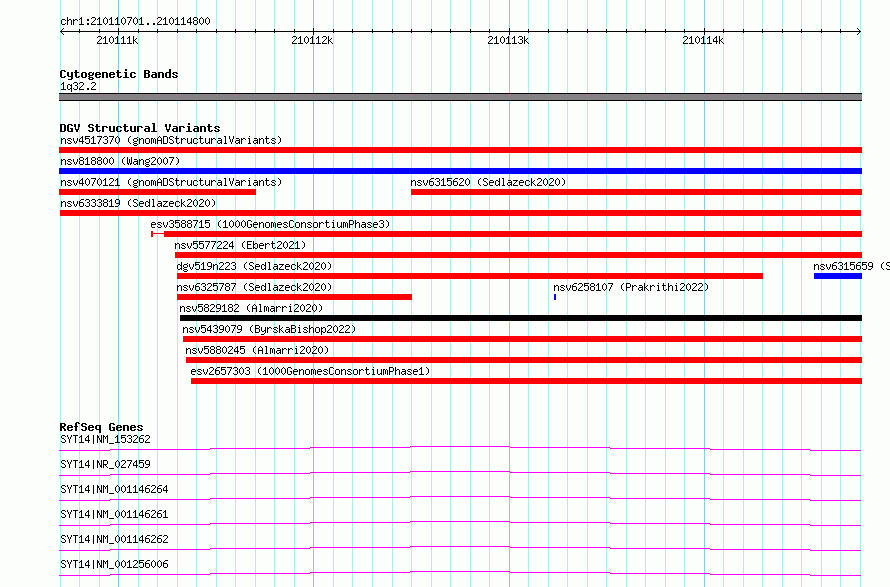Click label nsv4517370 (gnomADStructuralVariants)
This screenshot has width=890, height=587.
pos(171,140)
